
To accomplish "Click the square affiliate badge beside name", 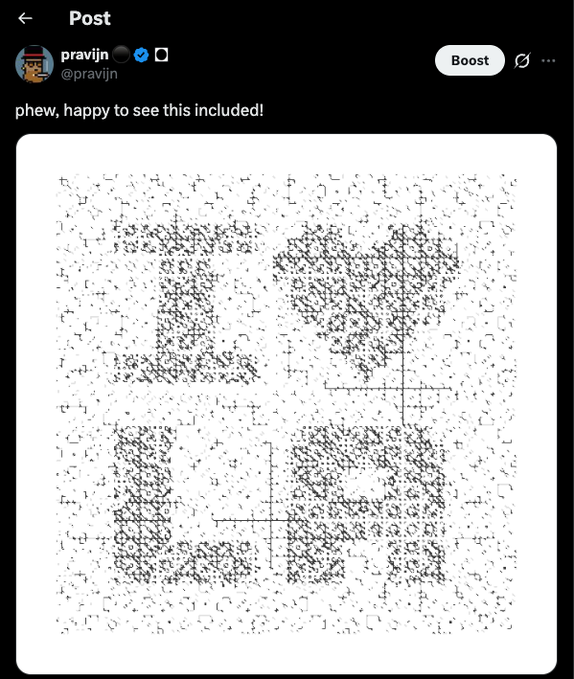I will click(x=161, y=55).
